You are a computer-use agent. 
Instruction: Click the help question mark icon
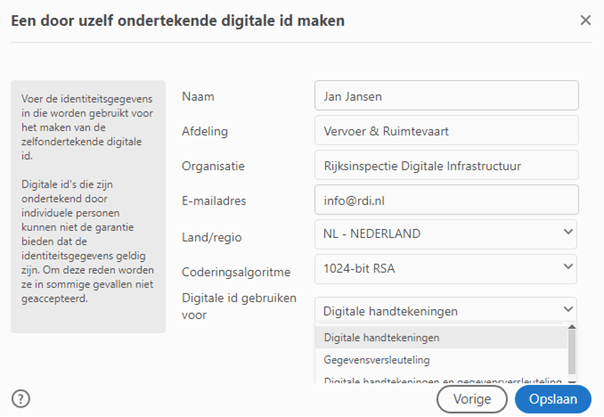pos(21,399)
